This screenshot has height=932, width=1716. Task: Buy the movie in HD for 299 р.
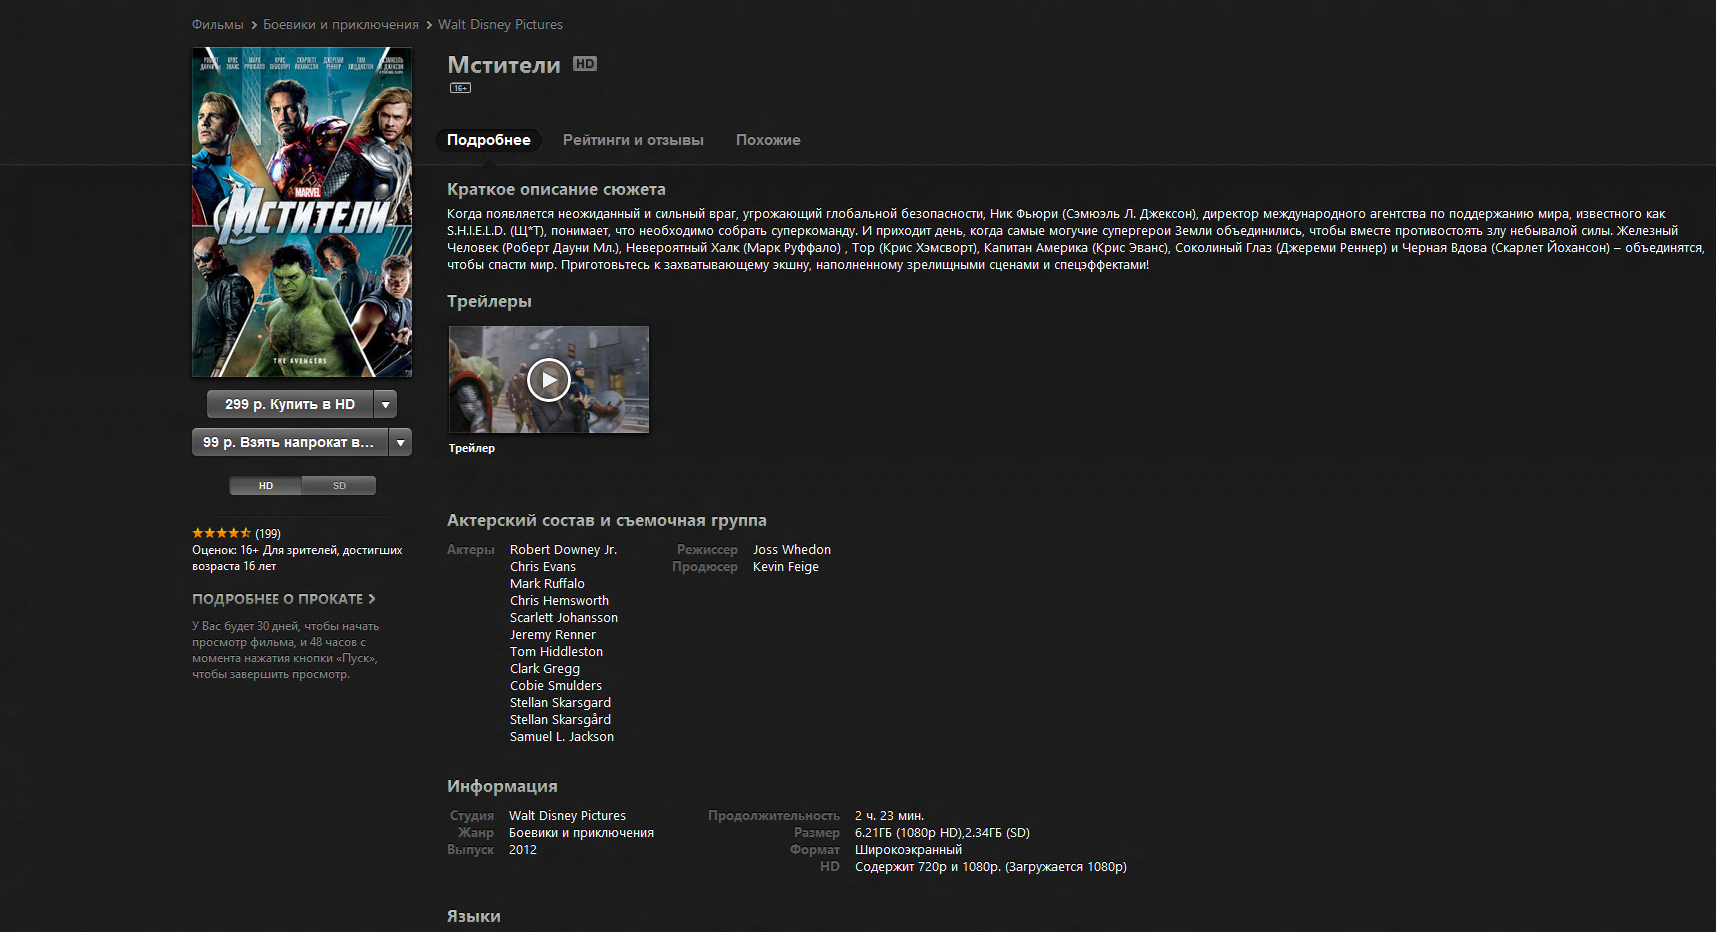click(x=290, y=404)
